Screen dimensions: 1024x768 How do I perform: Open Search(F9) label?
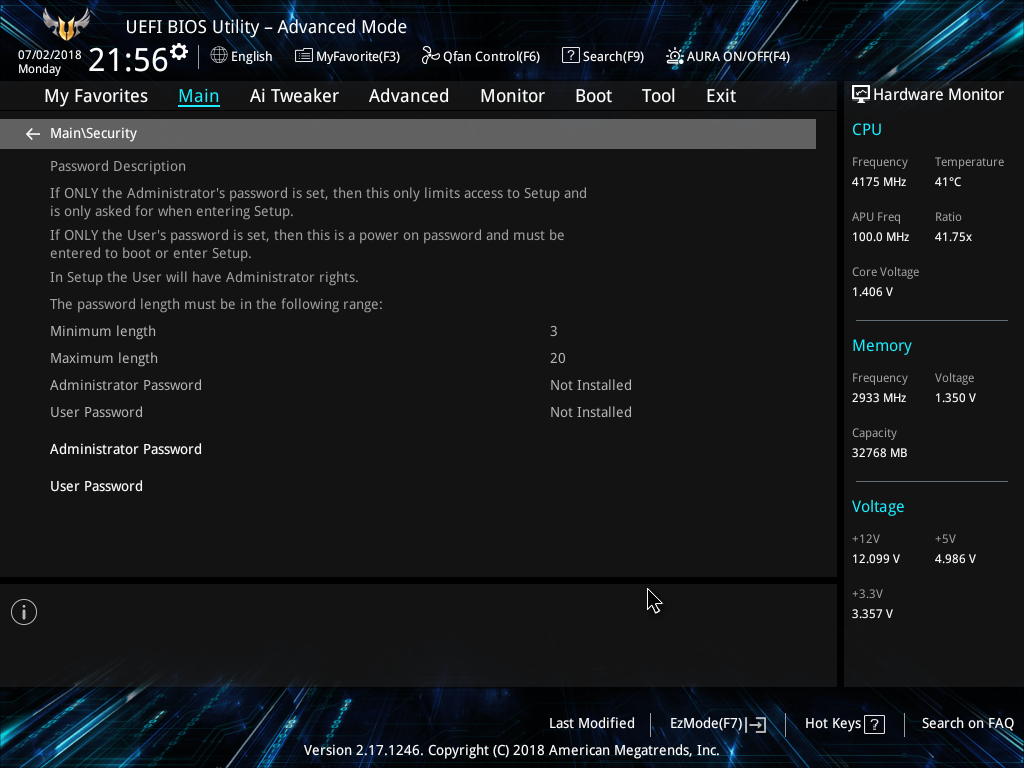(613, 57)
